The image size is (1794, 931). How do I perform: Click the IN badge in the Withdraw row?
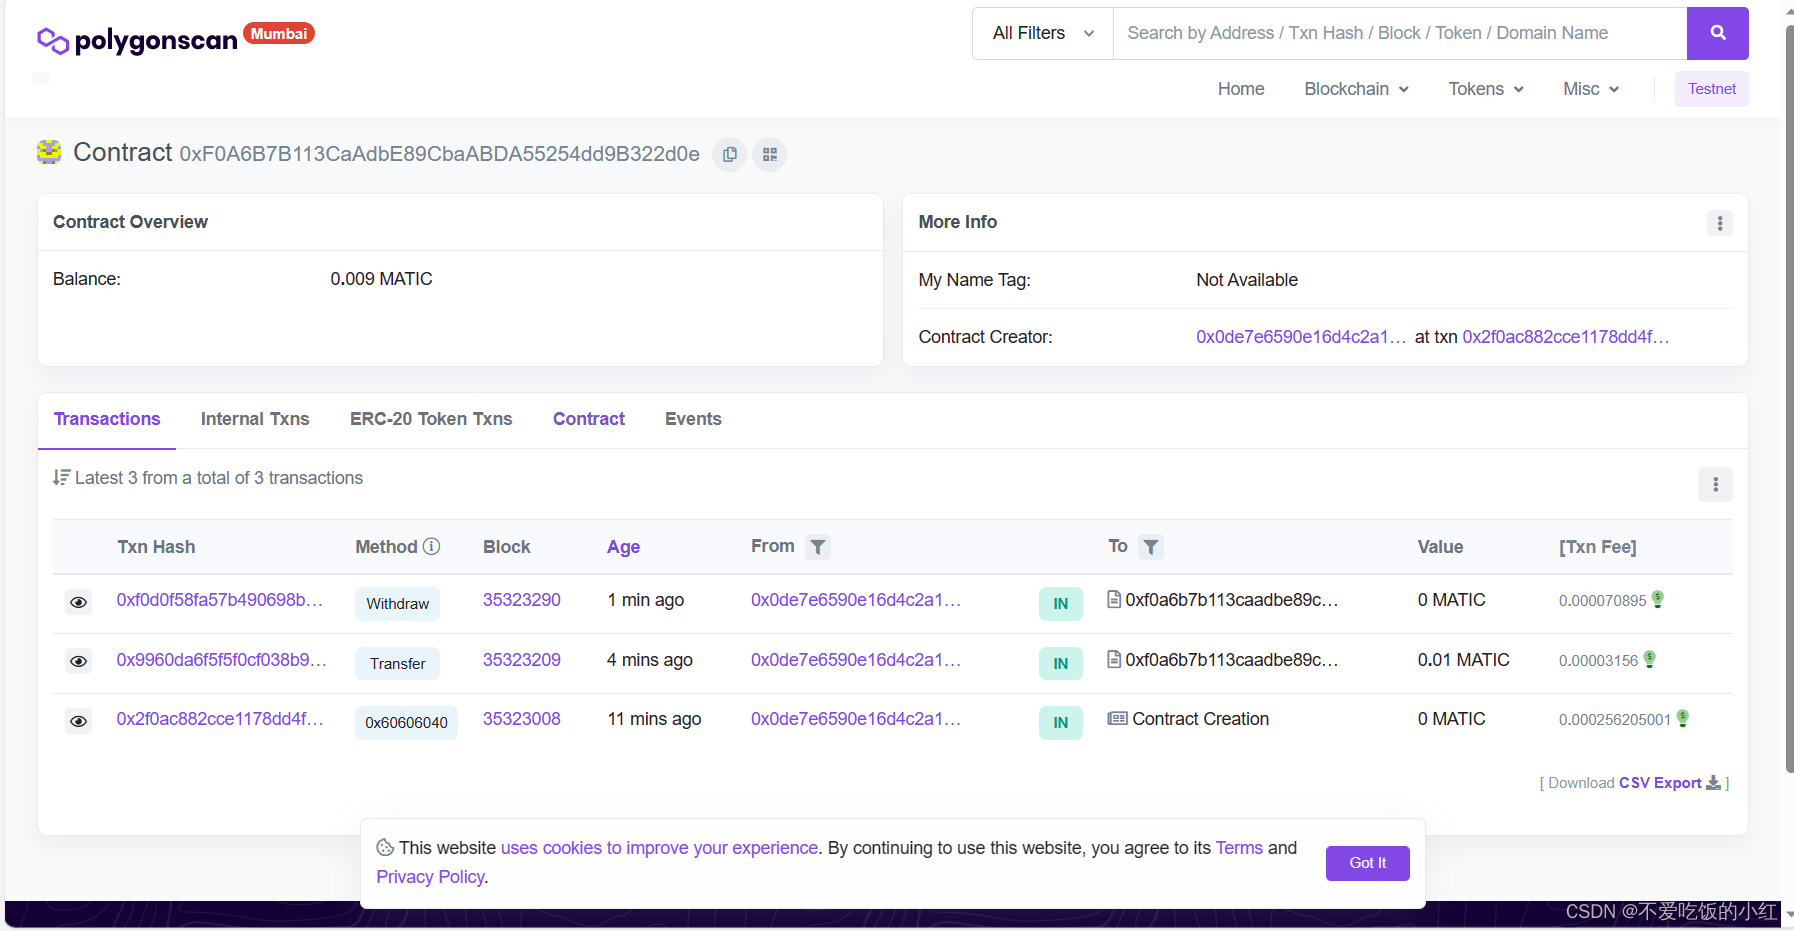point(1061,603)
